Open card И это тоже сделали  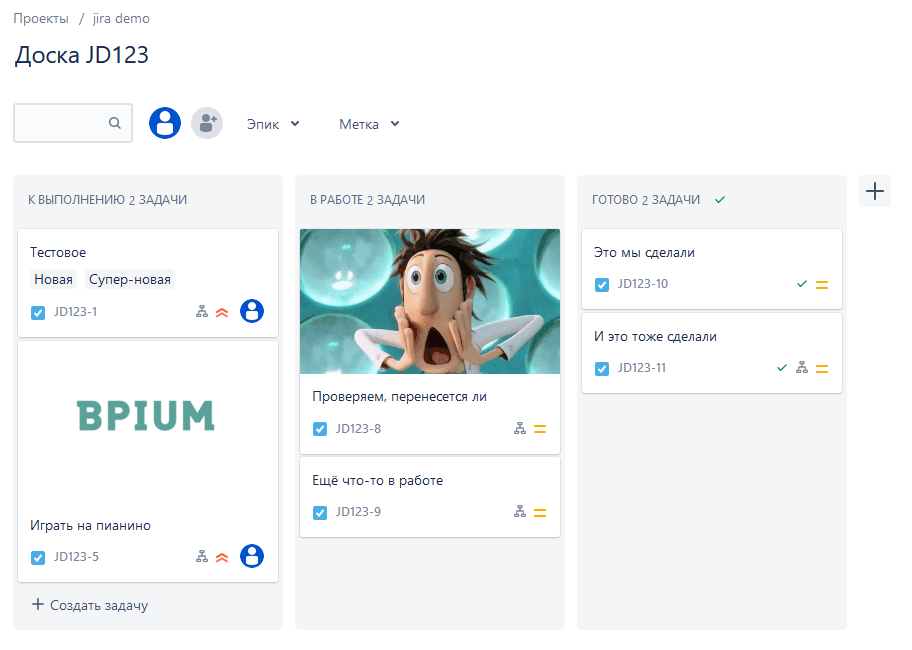(x=656, y=336)
